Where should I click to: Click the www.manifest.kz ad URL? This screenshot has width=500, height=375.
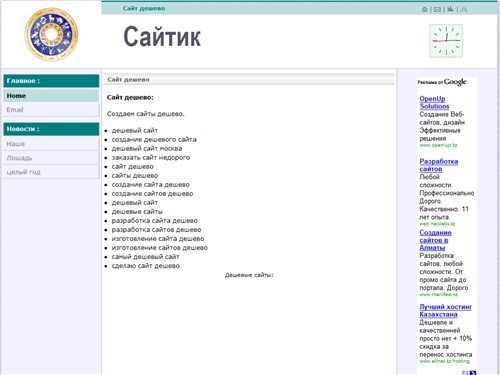(438, 294)
